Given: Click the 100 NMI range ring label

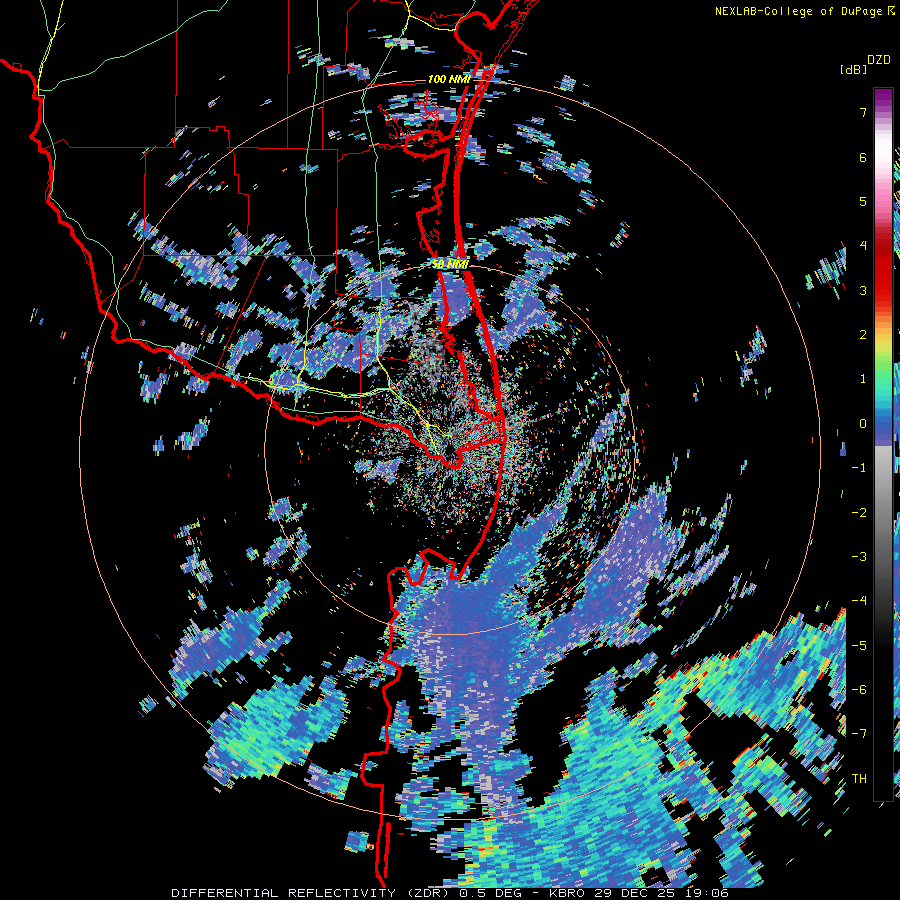Looking at the screenshot, I should pos(448,79).
